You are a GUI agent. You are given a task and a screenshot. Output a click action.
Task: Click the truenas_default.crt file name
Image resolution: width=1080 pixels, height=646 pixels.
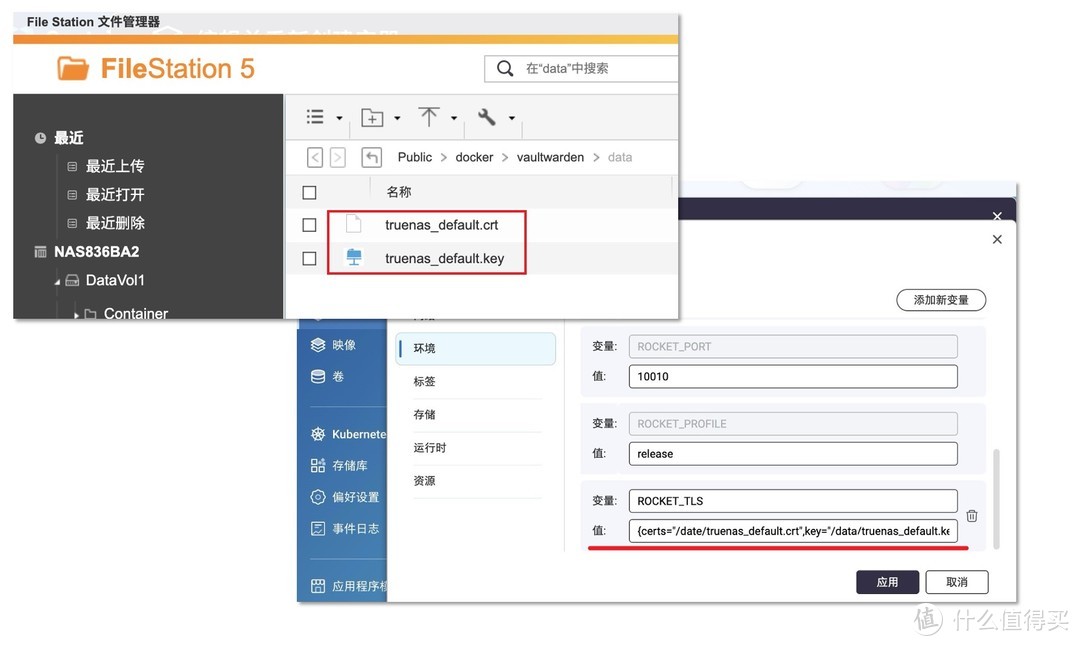click(442, 225)
